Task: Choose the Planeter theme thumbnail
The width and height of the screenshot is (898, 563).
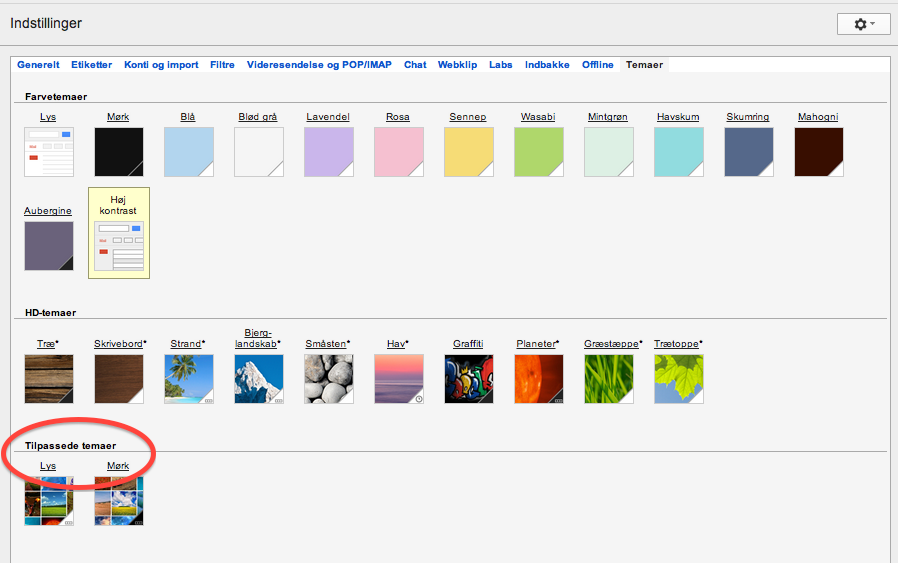Action: click(538, 379)
